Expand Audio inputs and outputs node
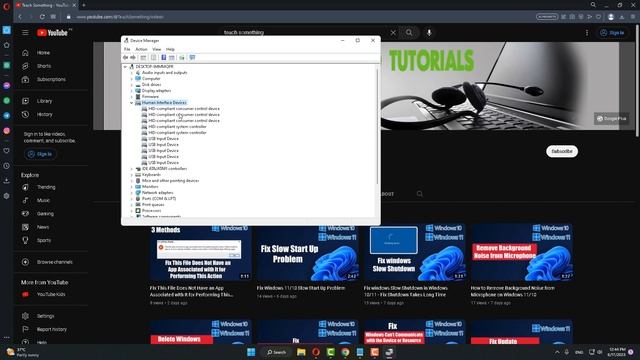Image resolution: width=640 pixels, height=360 pixels. (132, 73)
